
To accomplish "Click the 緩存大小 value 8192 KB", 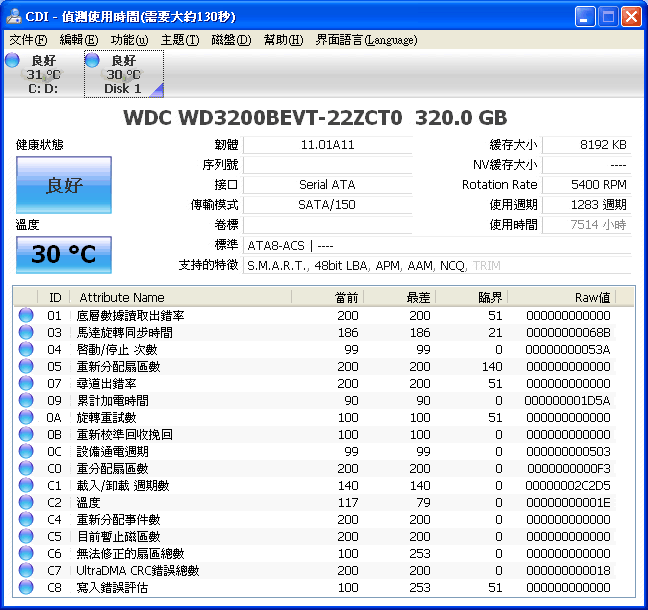I will pos(586,145).
